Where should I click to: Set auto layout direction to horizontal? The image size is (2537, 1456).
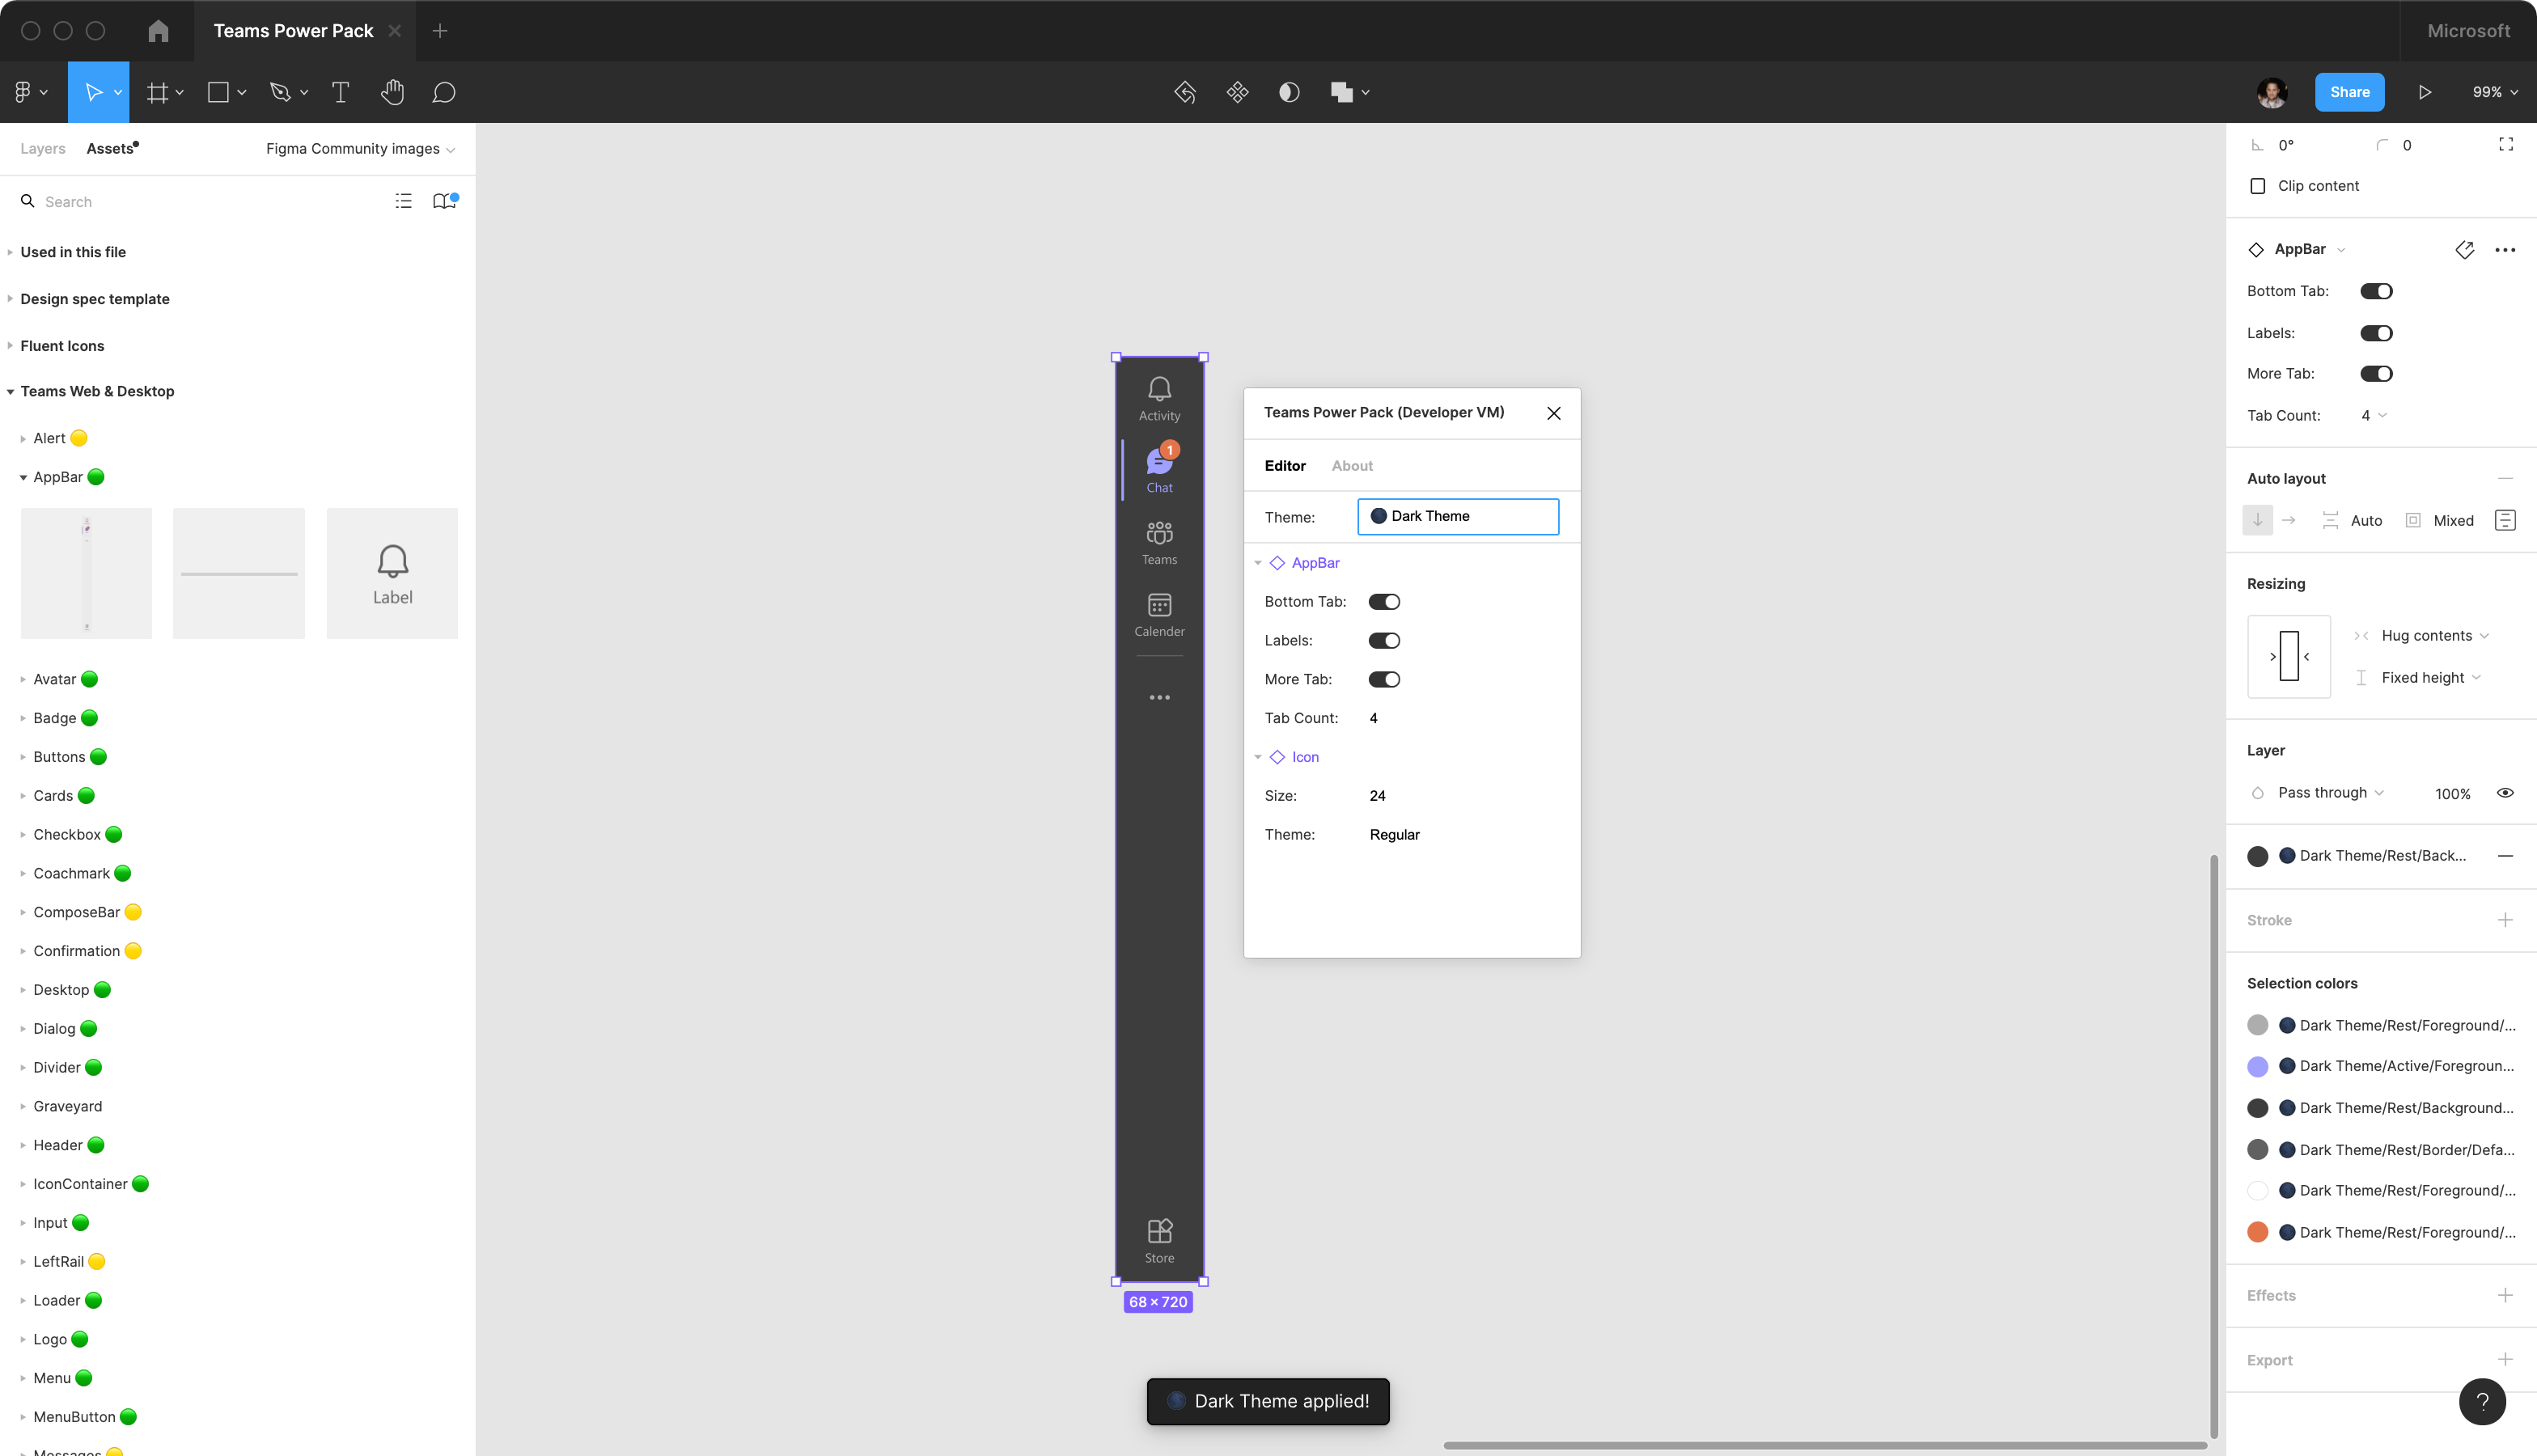coord(2288,520)
